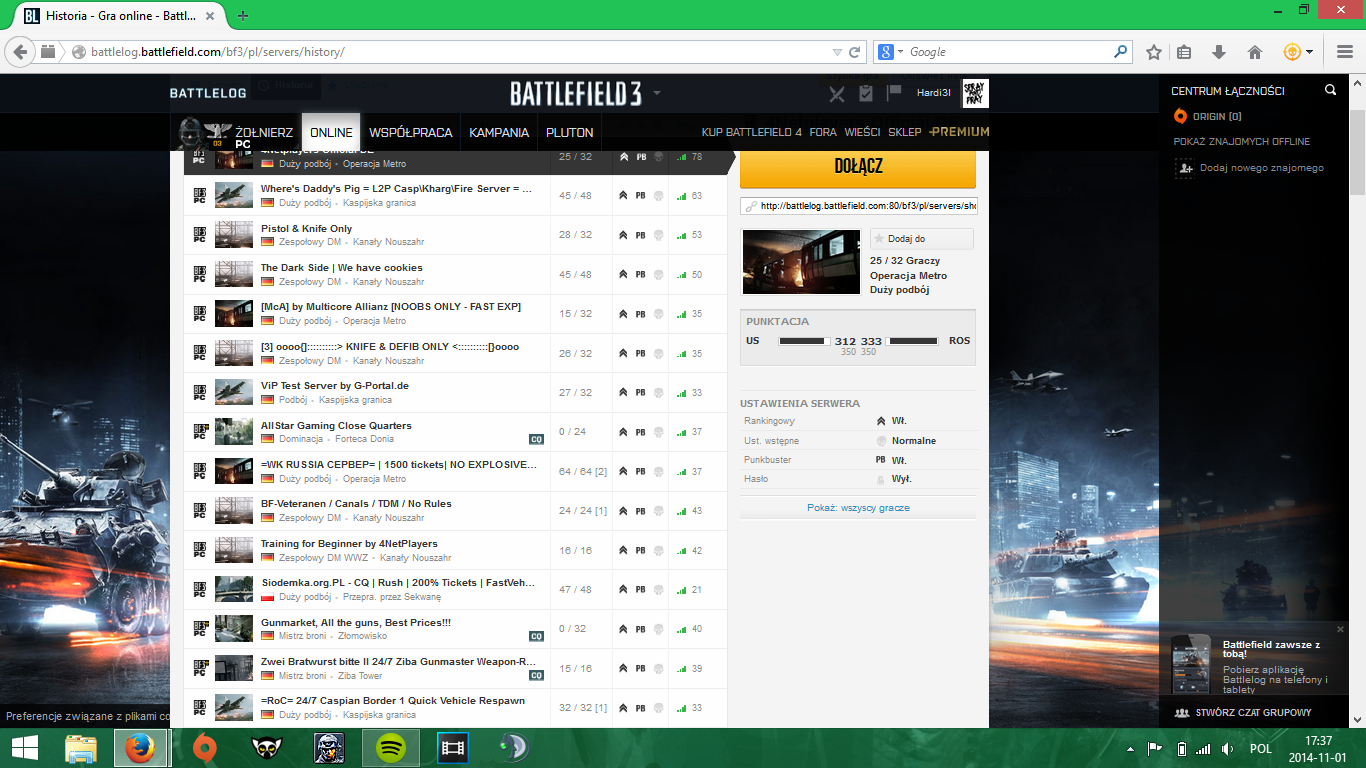Open the flag notifications icon in header

pos(894,93)
